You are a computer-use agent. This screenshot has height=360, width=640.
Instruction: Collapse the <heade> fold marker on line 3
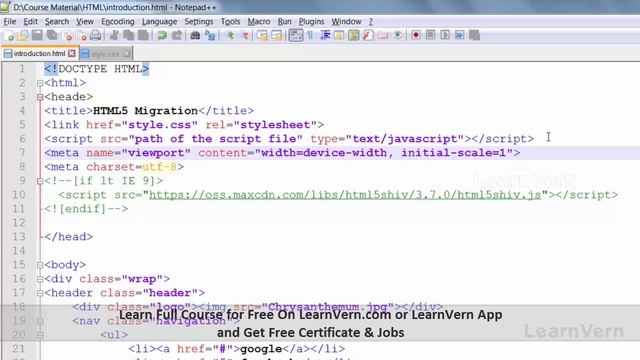pos(40,97)
